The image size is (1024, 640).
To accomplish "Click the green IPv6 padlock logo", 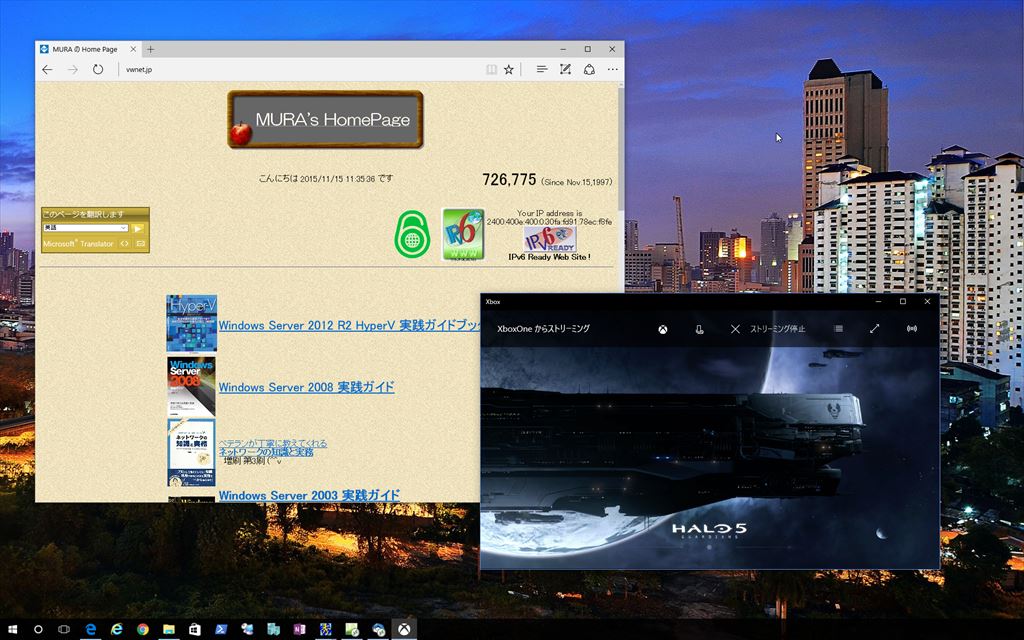I will tap(412, 234).
